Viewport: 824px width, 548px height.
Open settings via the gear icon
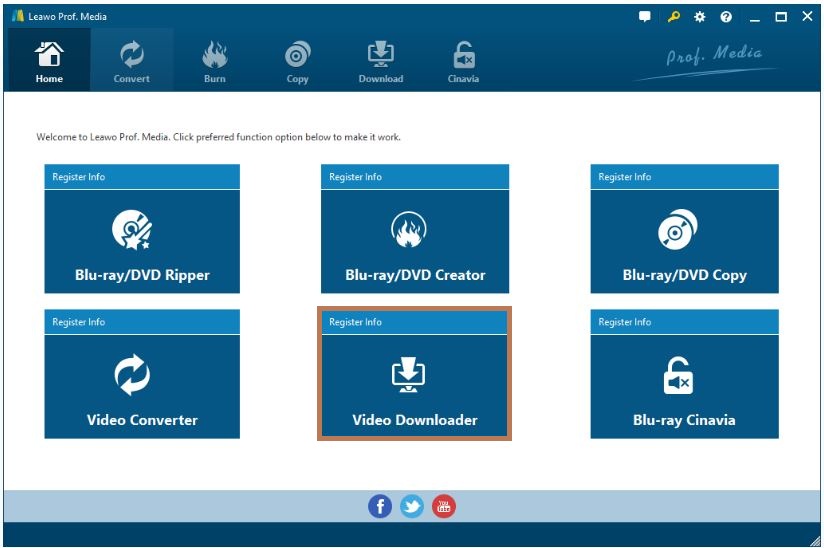pos(699,17)
